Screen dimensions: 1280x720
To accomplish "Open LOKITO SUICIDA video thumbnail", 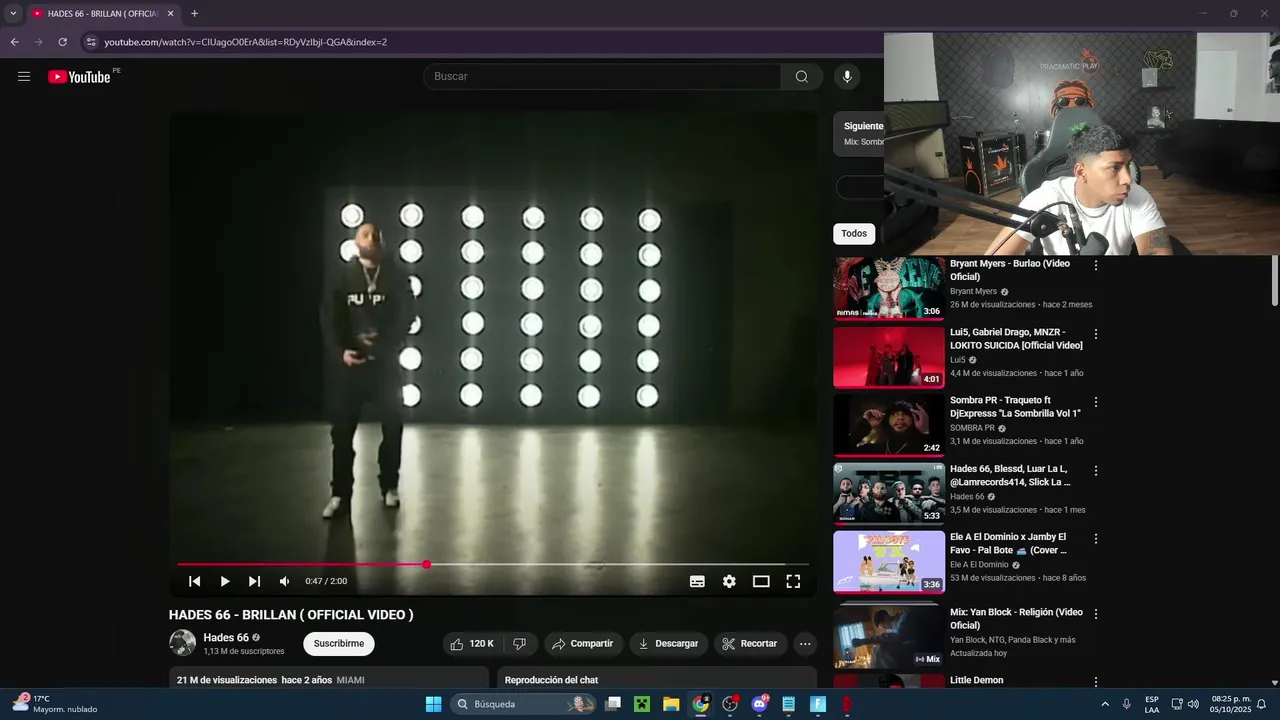I will (x=889, y=357).
